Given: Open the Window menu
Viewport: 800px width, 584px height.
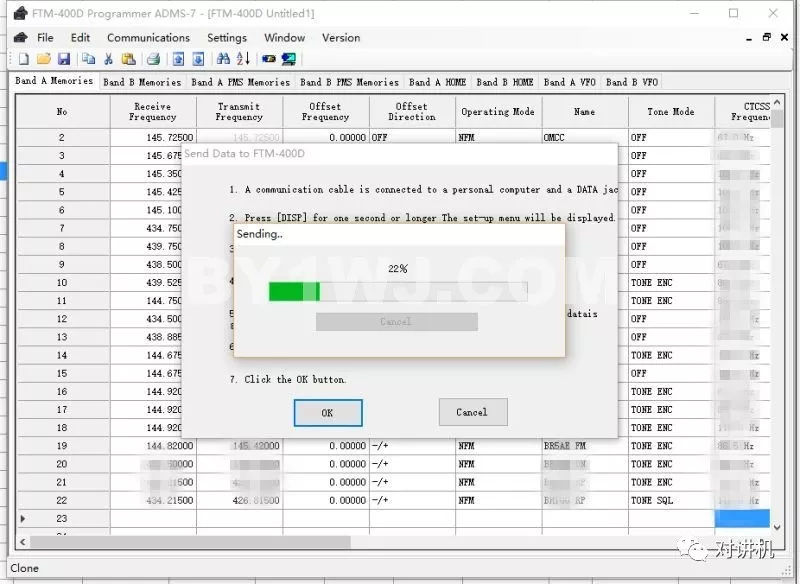Looking at the screenshot, I should (x=284, y=38).
